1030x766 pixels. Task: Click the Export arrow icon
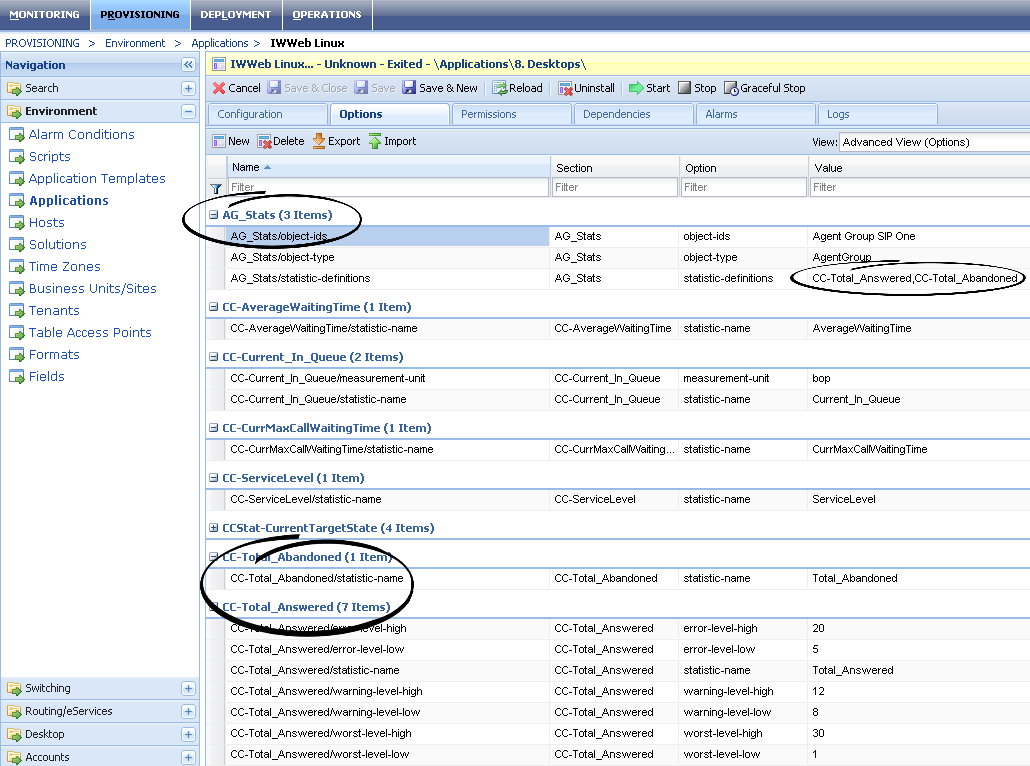pyautogui.click(x=319, y=141)
